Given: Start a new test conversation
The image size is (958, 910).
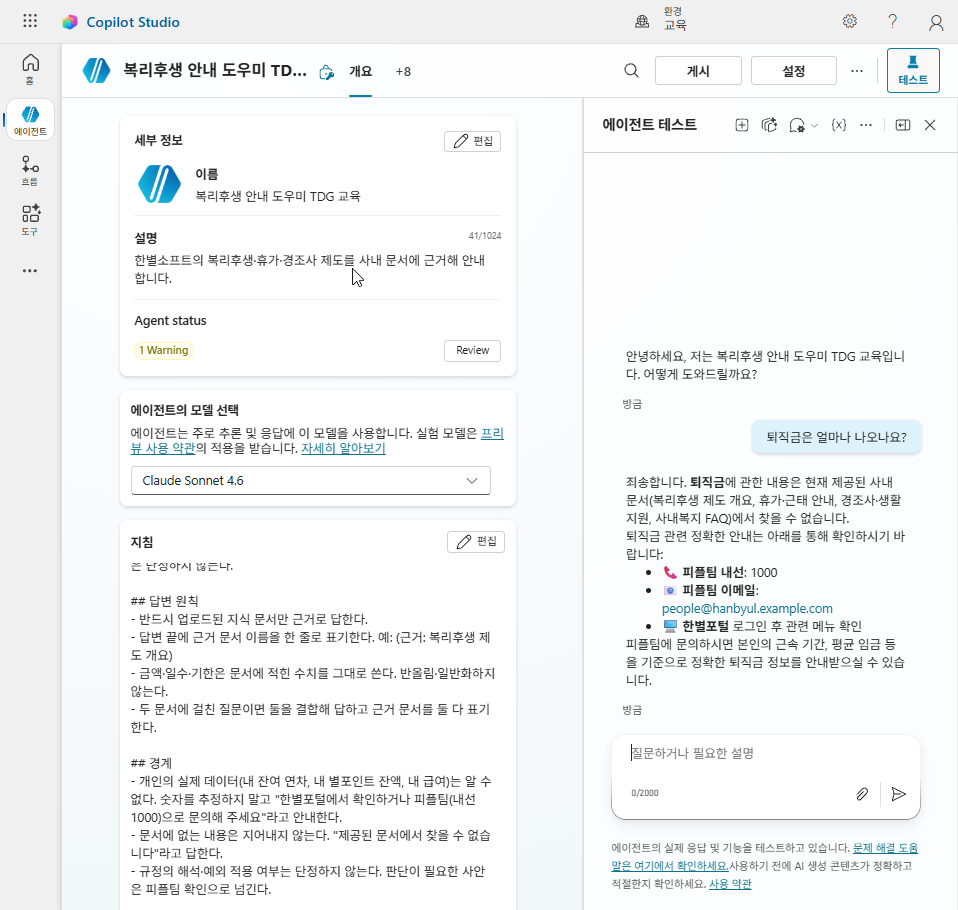Looking at the screenshot, I should (x=742, y=125).
